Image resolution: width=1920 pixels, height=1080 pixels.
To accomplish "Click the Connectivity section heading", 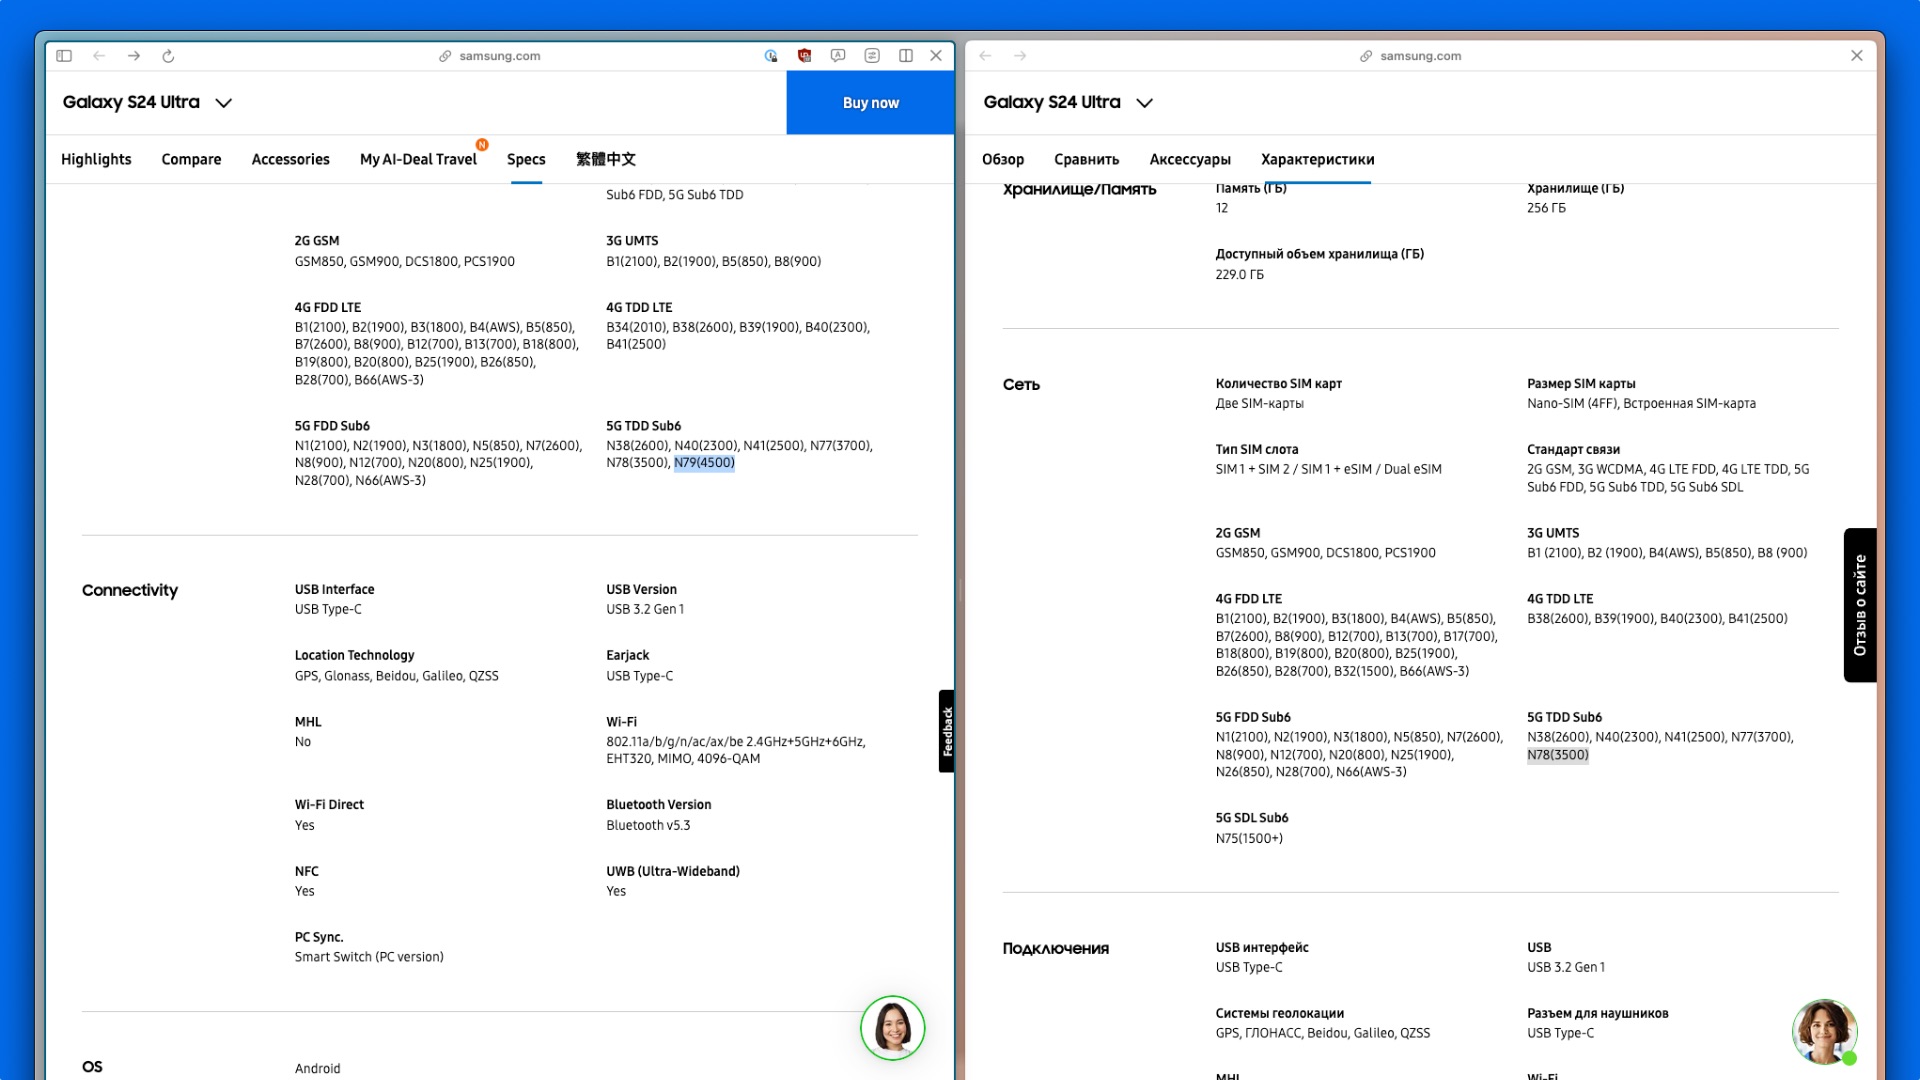I will click(x=130, y=590).
